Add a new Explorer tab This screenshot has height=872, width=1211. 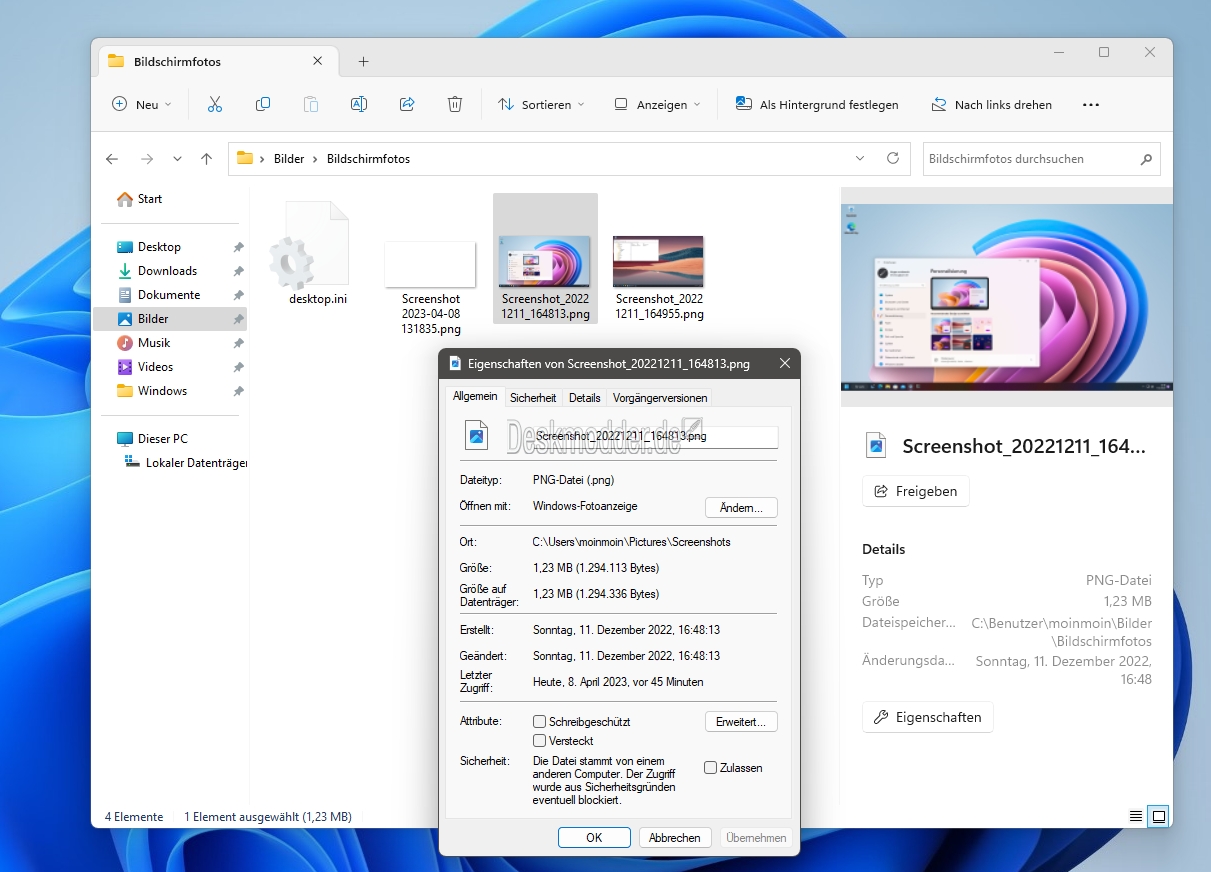(363, 62)
